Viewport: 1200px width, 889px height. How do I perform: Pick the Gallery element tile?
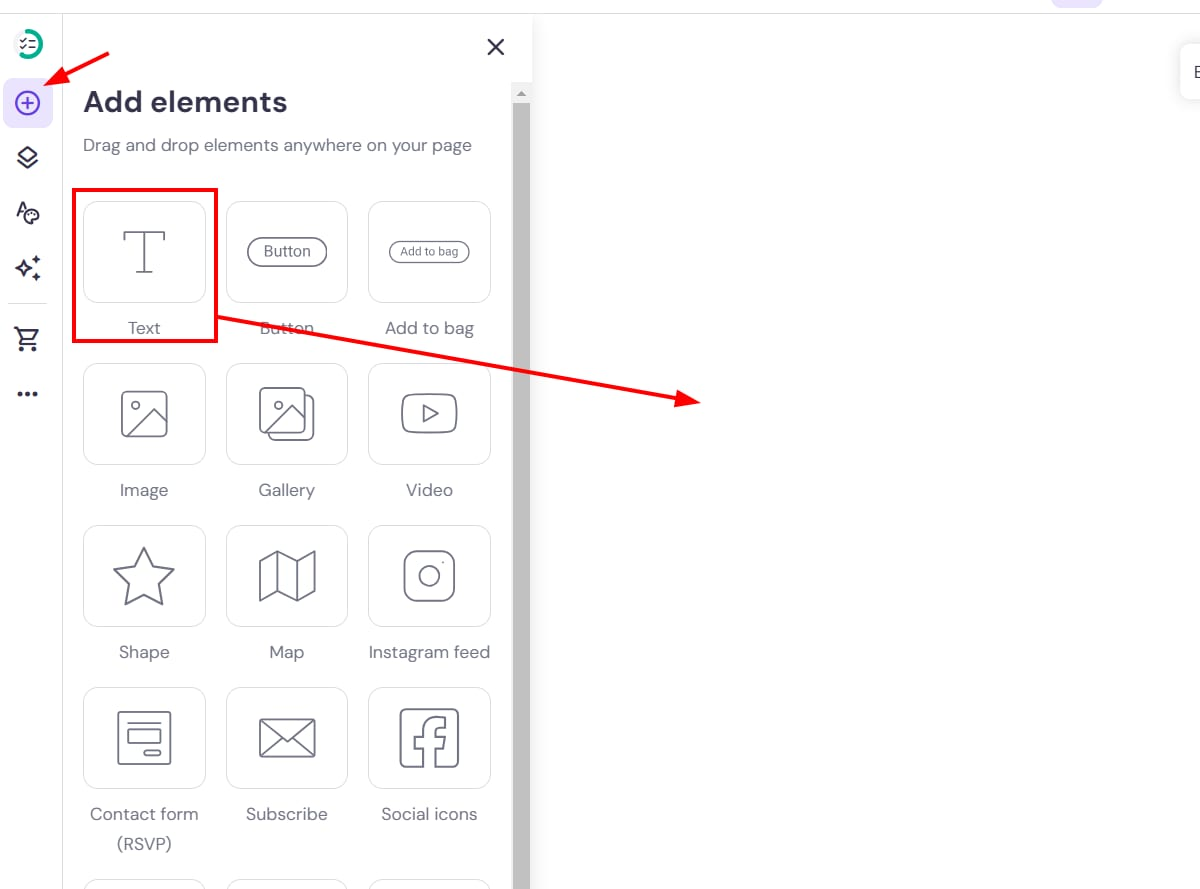click(x=287, y=414)
